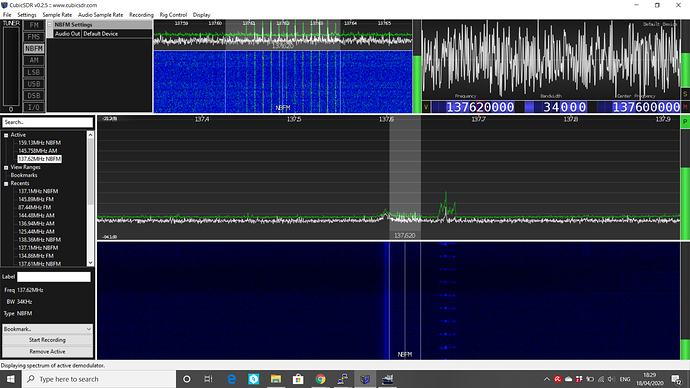The height and width of the screenshot is (388, 690).
Task: Click the bookmark Search field
Action: tap(47, 122)
